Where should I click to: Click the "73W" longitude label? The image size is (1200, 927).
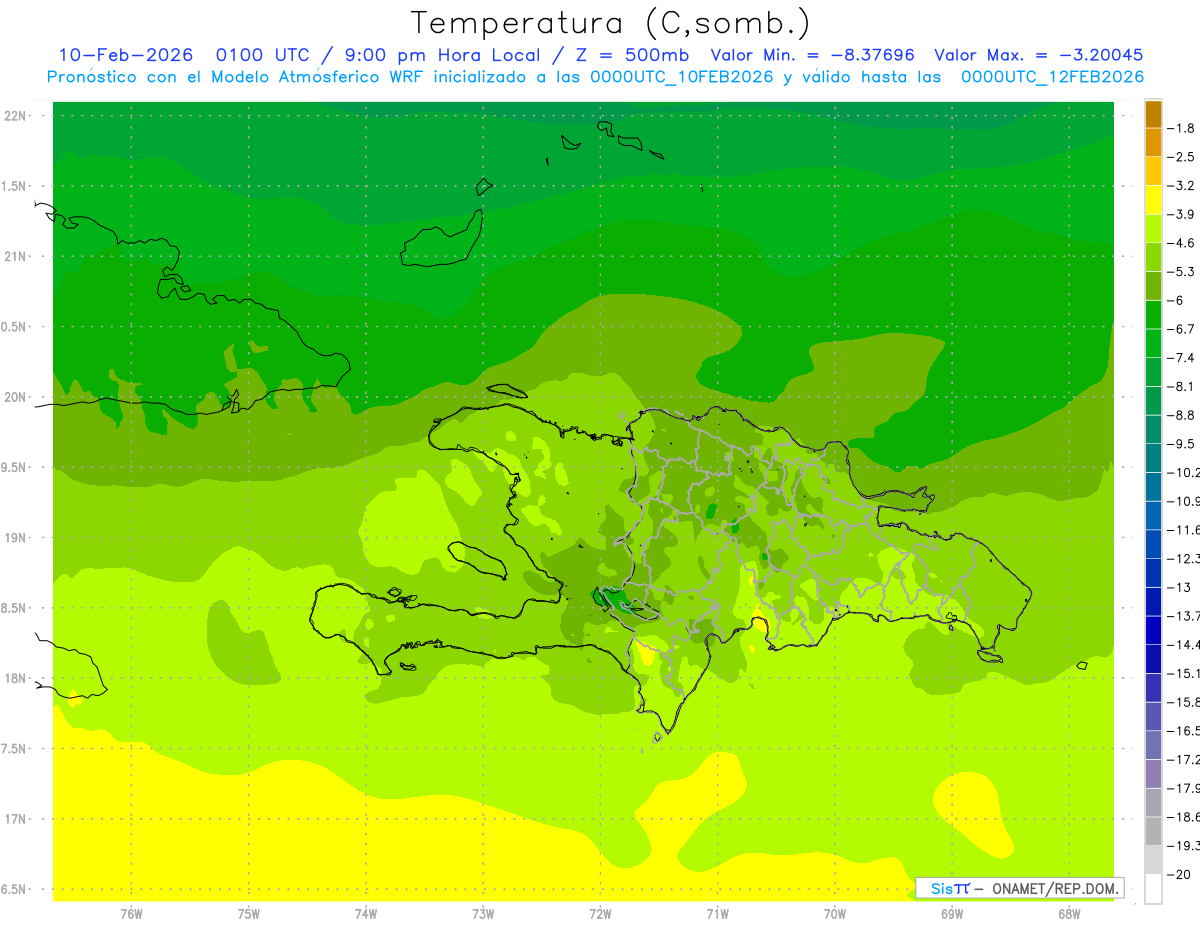pyautogui.click(x=483, y=914)
